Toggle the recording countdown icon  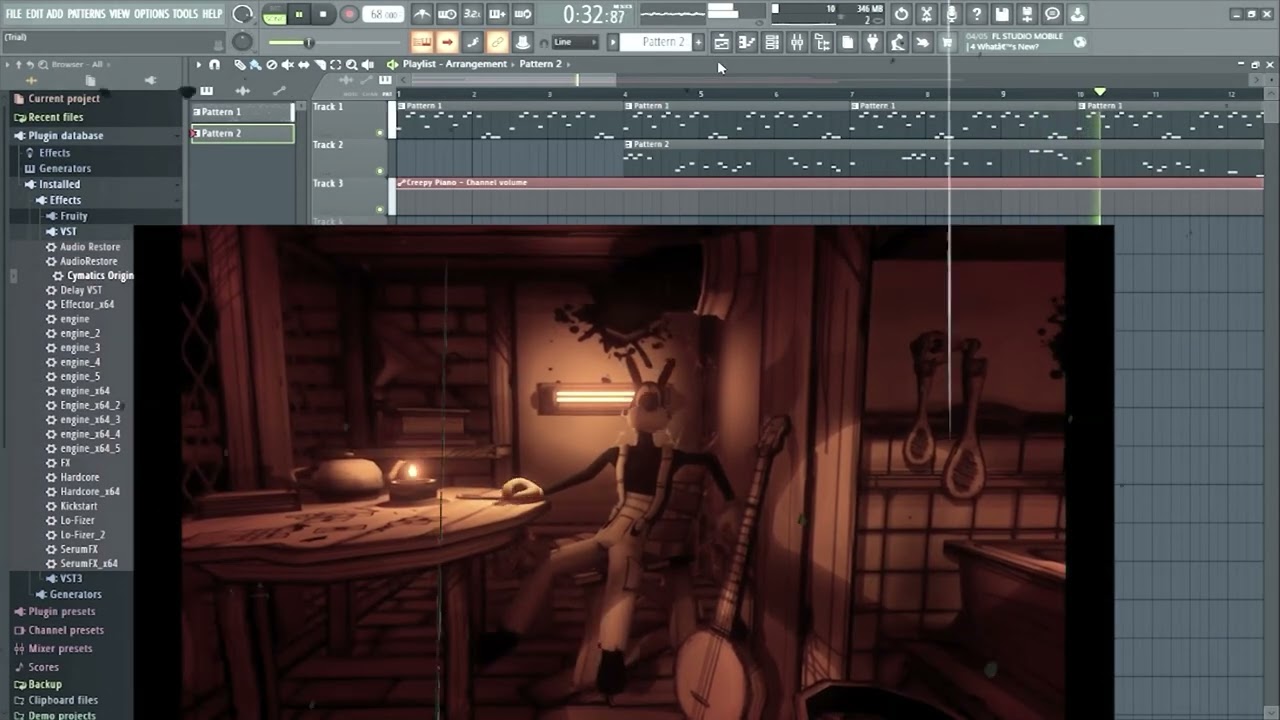click(472, 14)
